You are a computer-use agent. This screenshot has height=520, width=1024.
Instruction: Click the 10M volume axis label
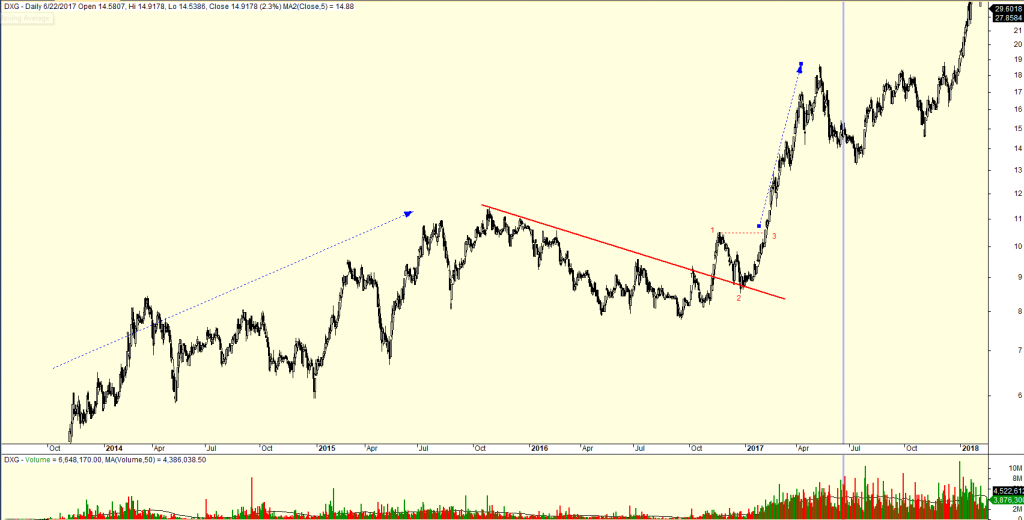[1014, 468]
